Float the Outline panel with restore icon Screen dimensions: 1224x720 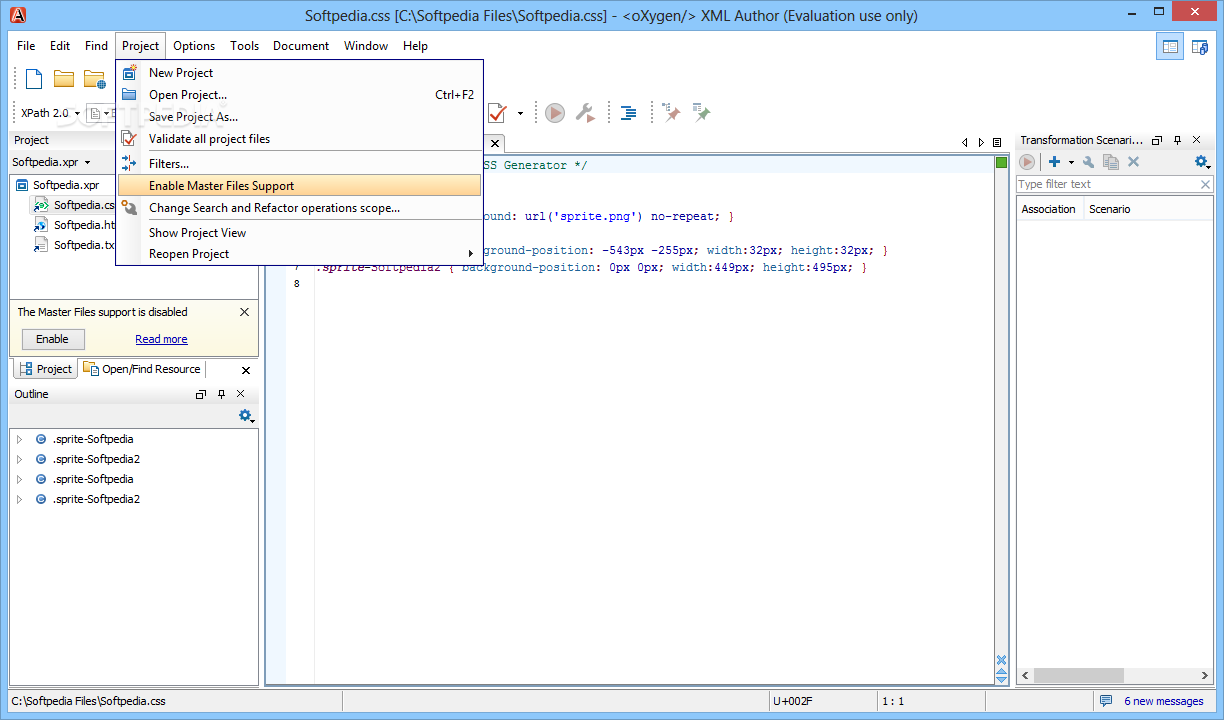pyautogui.click(x=201, y=395)
